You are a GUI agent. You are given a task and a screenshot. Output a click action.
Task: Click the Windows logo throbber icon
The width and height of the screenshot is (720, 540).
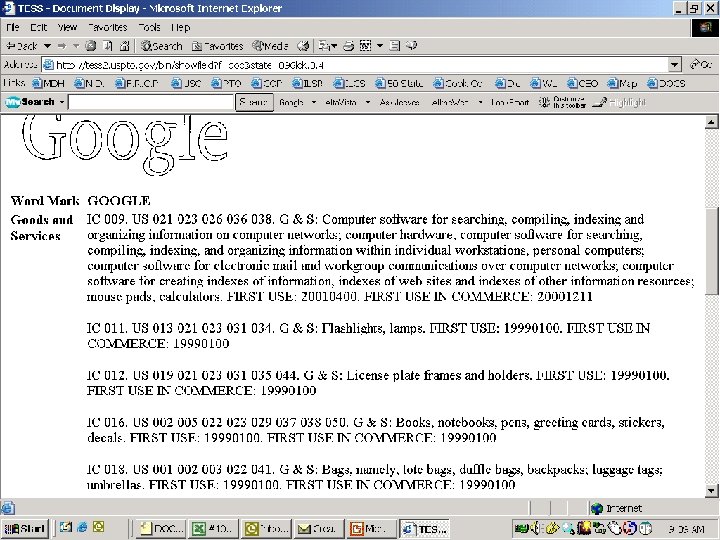tap(705, 28)
